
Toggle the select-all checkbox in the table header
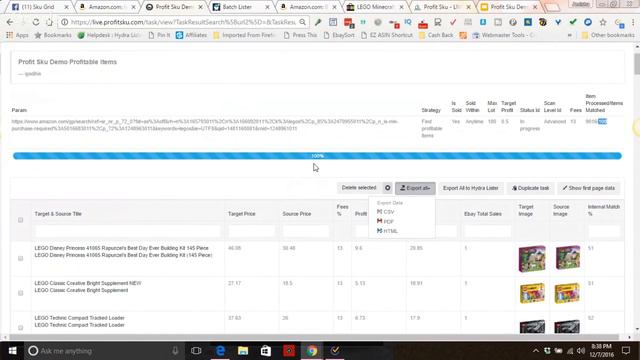[x=20, y=220]
